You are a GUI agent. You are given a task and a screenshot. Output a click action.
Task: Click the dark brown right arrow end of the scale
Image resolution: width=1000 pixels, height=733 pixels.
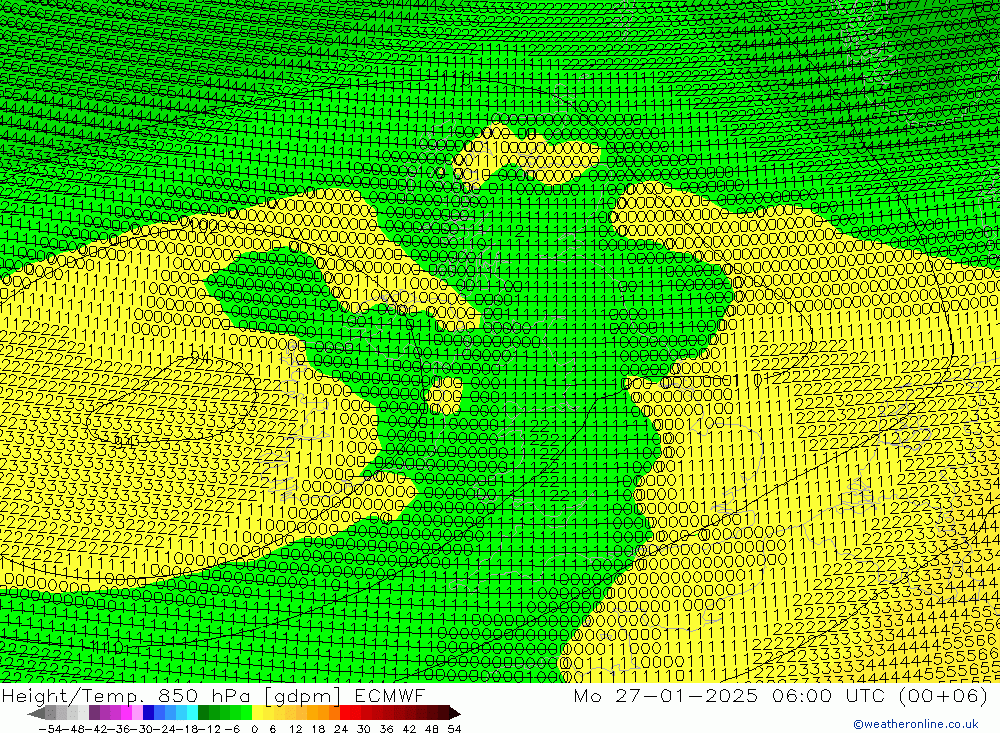tap(455, 713)
